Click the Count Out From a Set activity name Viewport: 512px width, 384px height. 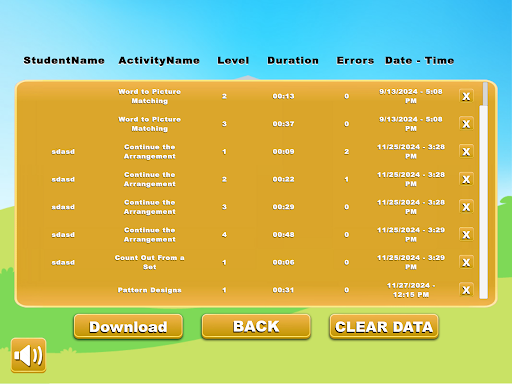click(149, 262)
